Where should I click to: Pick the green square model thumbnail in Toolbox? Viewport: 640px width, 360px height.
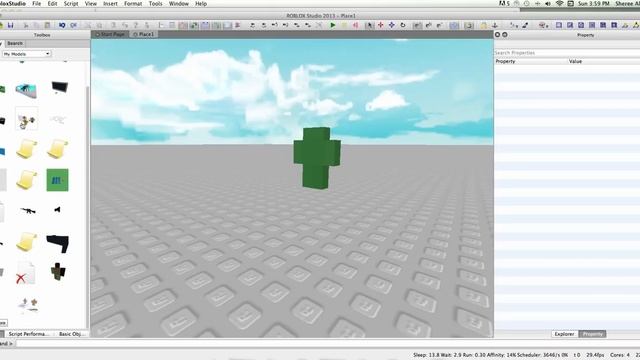[x=58, y=180]
